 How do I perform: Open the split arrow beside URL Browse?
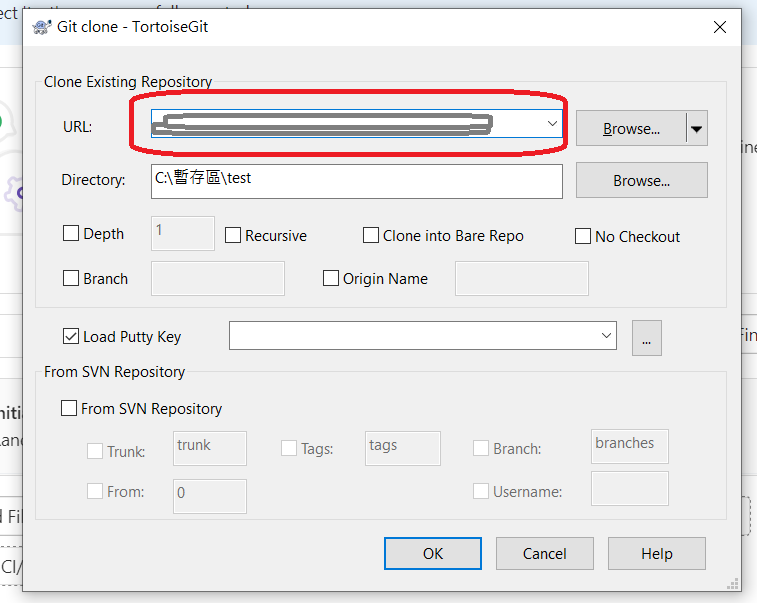coord(697,128)
